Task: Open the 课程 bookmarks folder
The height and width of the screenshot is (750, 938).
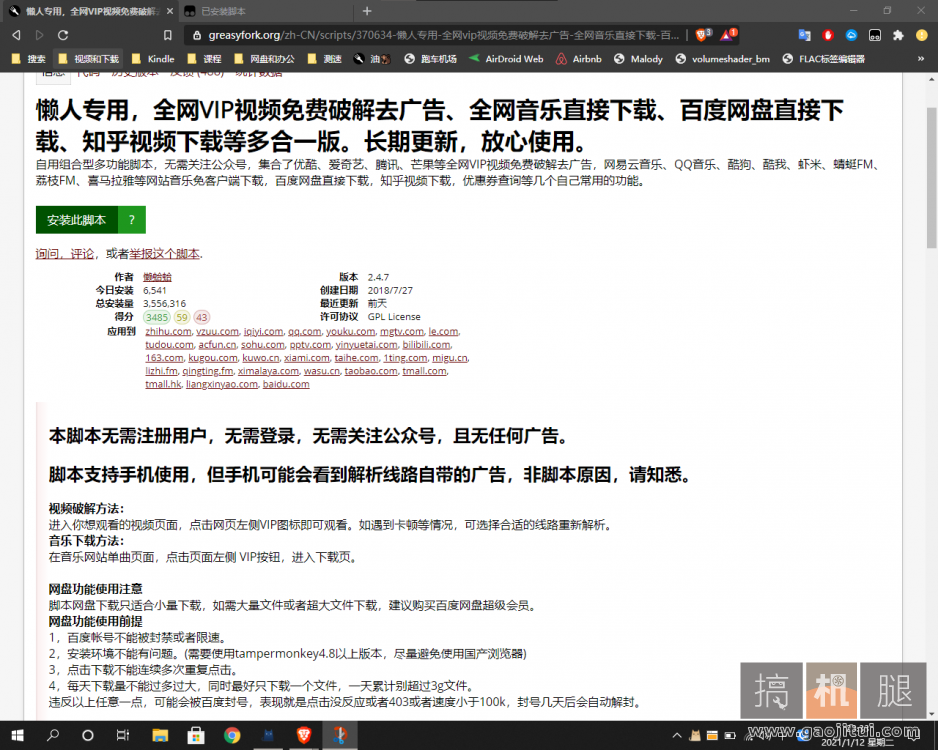Action: click(204, 59)
